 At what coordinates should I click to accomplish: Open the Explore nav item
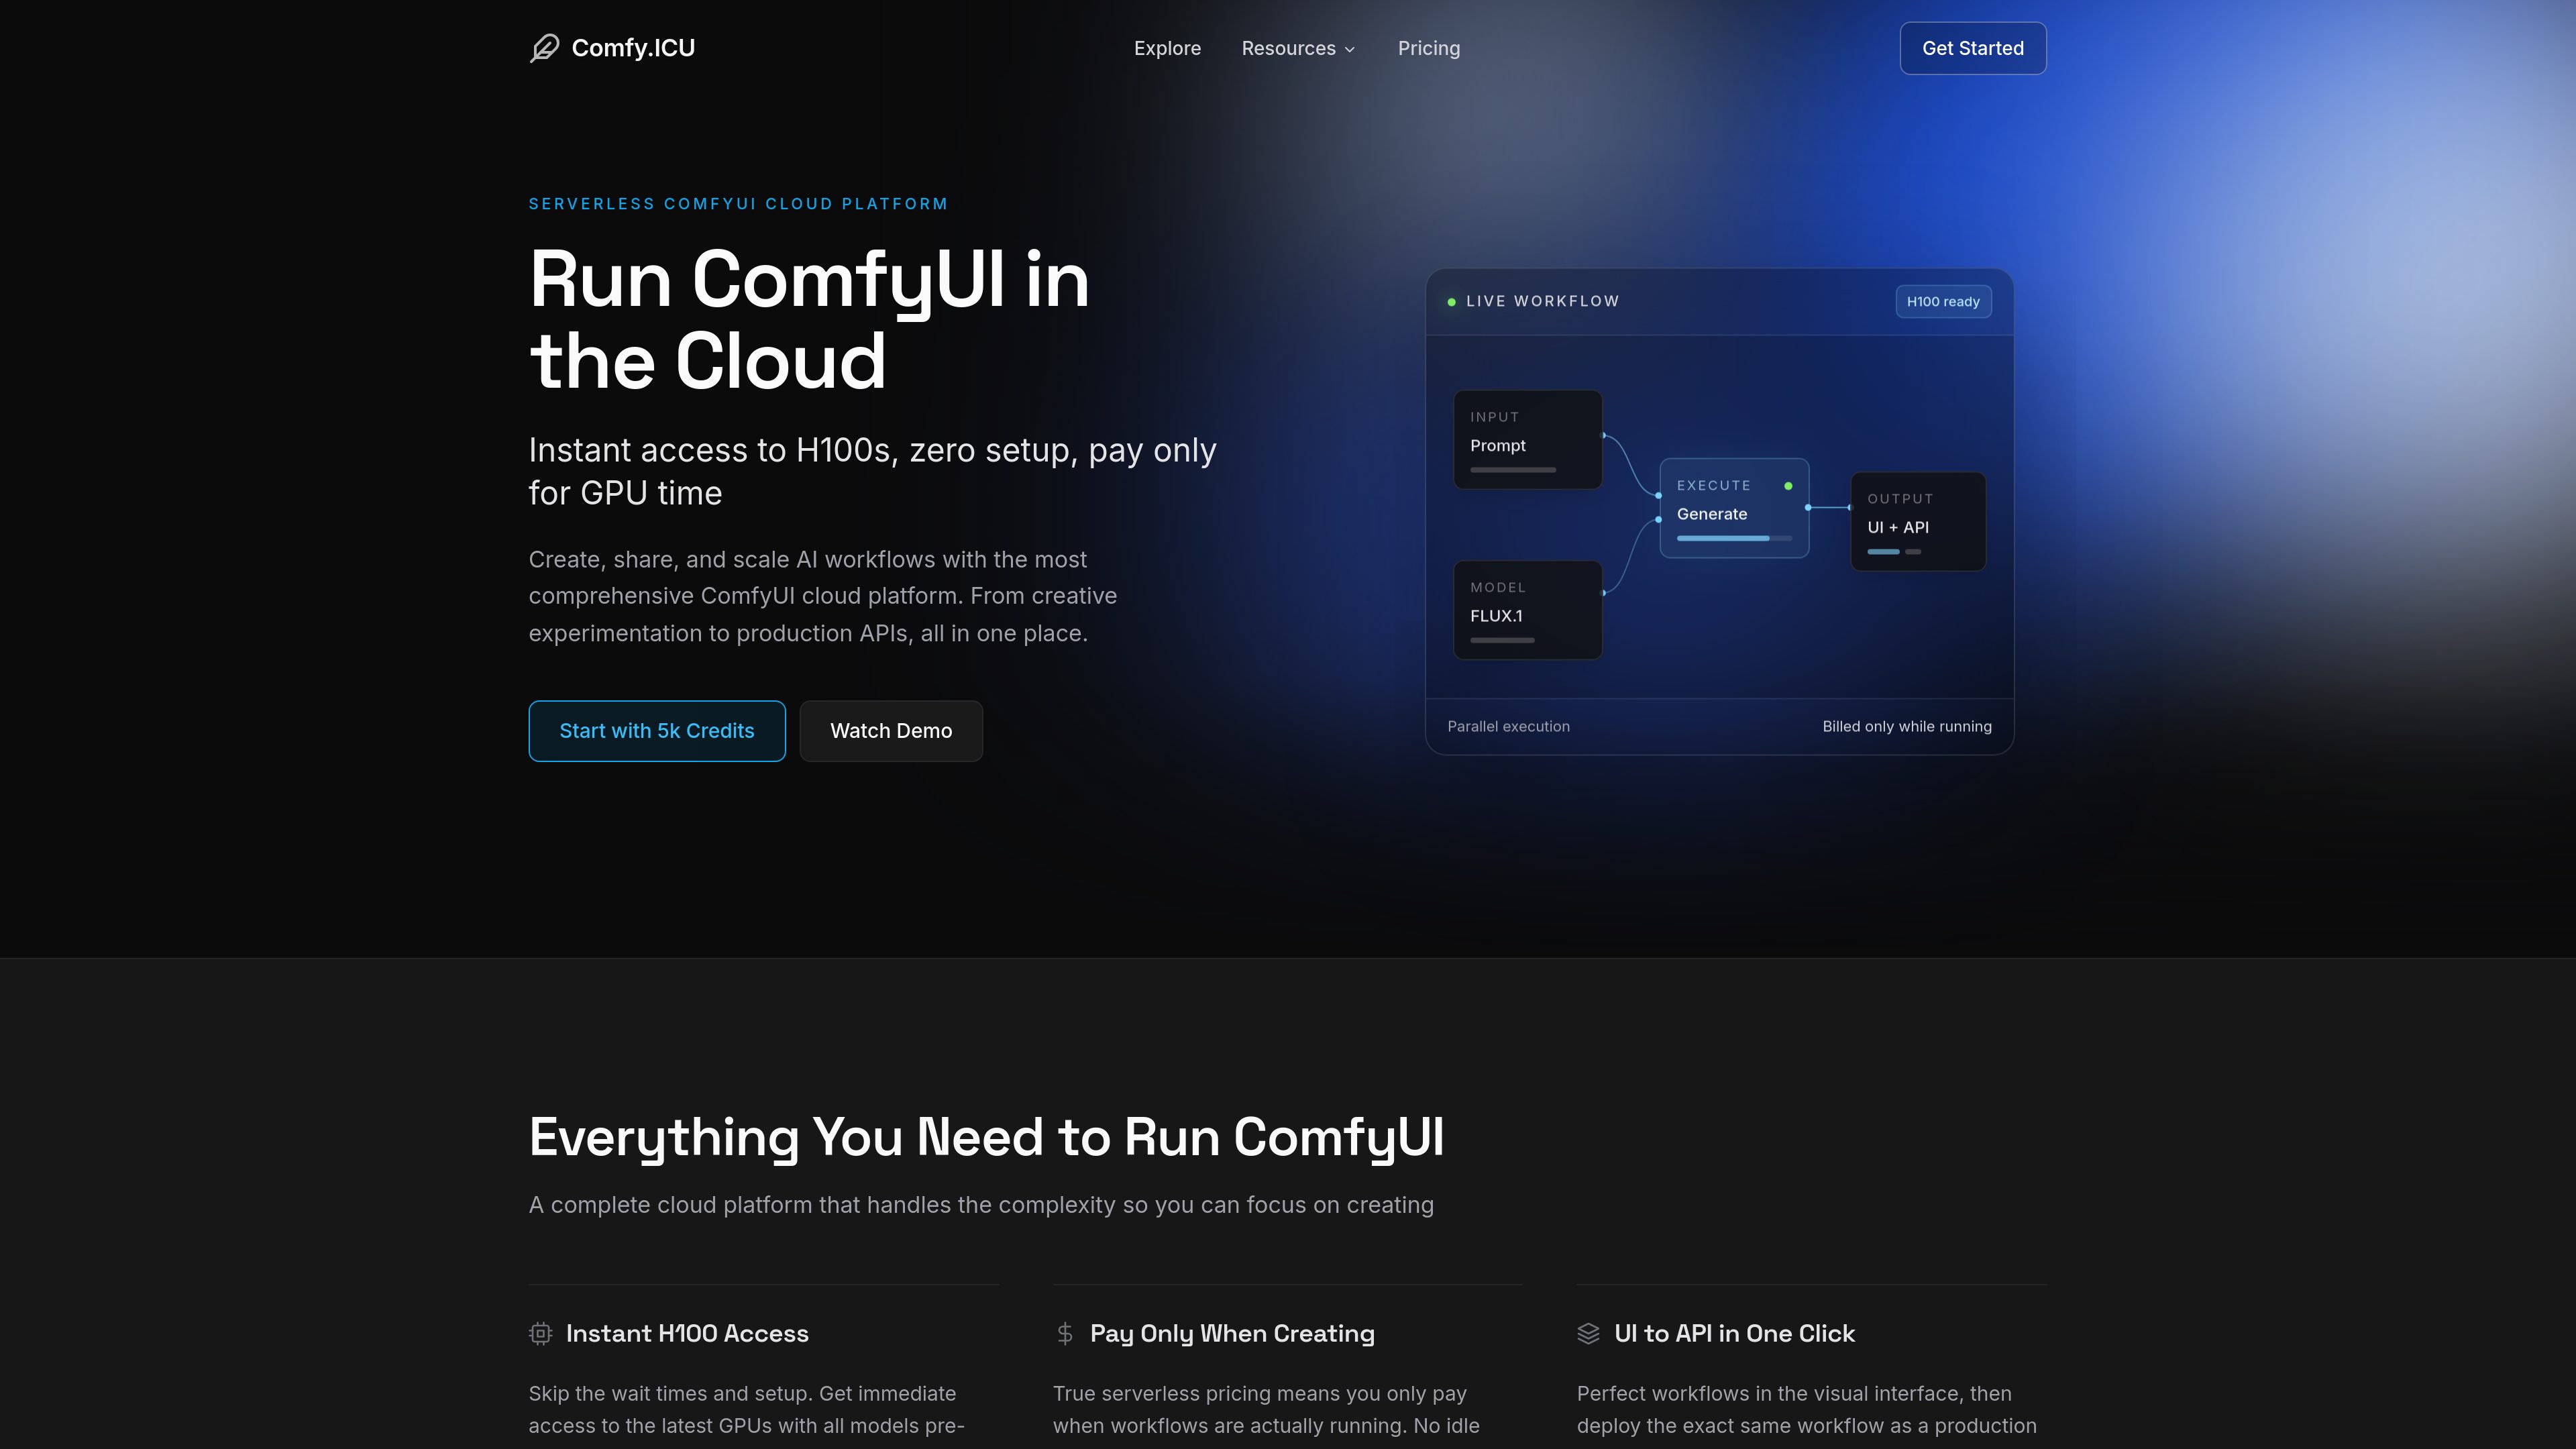(1167, 48)
